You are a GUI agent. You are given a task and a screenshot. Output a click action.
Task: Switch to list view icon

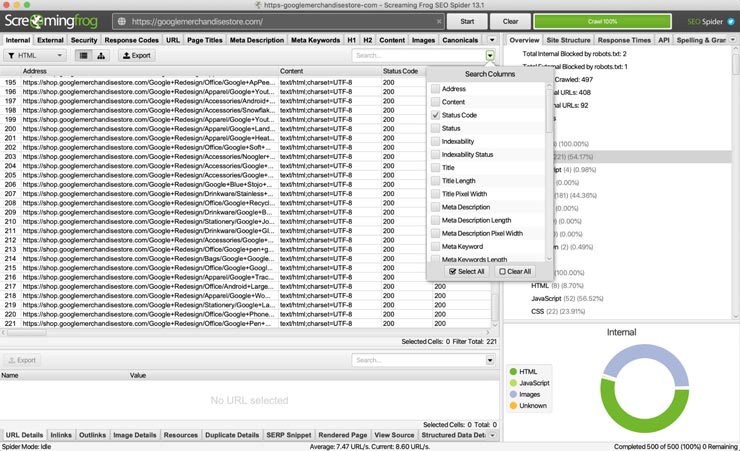click(x=84, y=56)
